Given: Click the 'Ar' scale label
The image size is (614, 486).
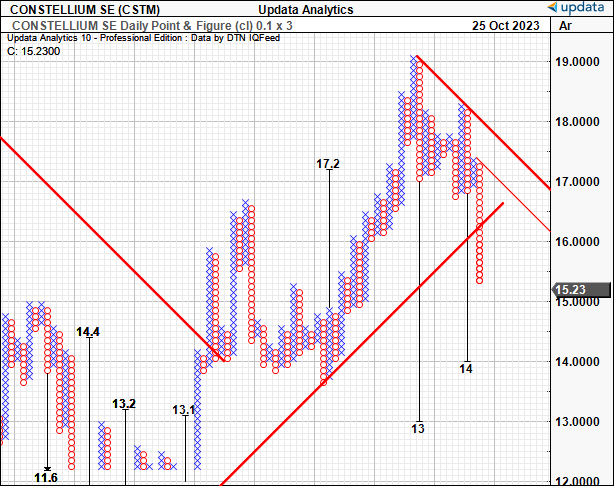Looking at the screenshot, I should coord(565,25).
